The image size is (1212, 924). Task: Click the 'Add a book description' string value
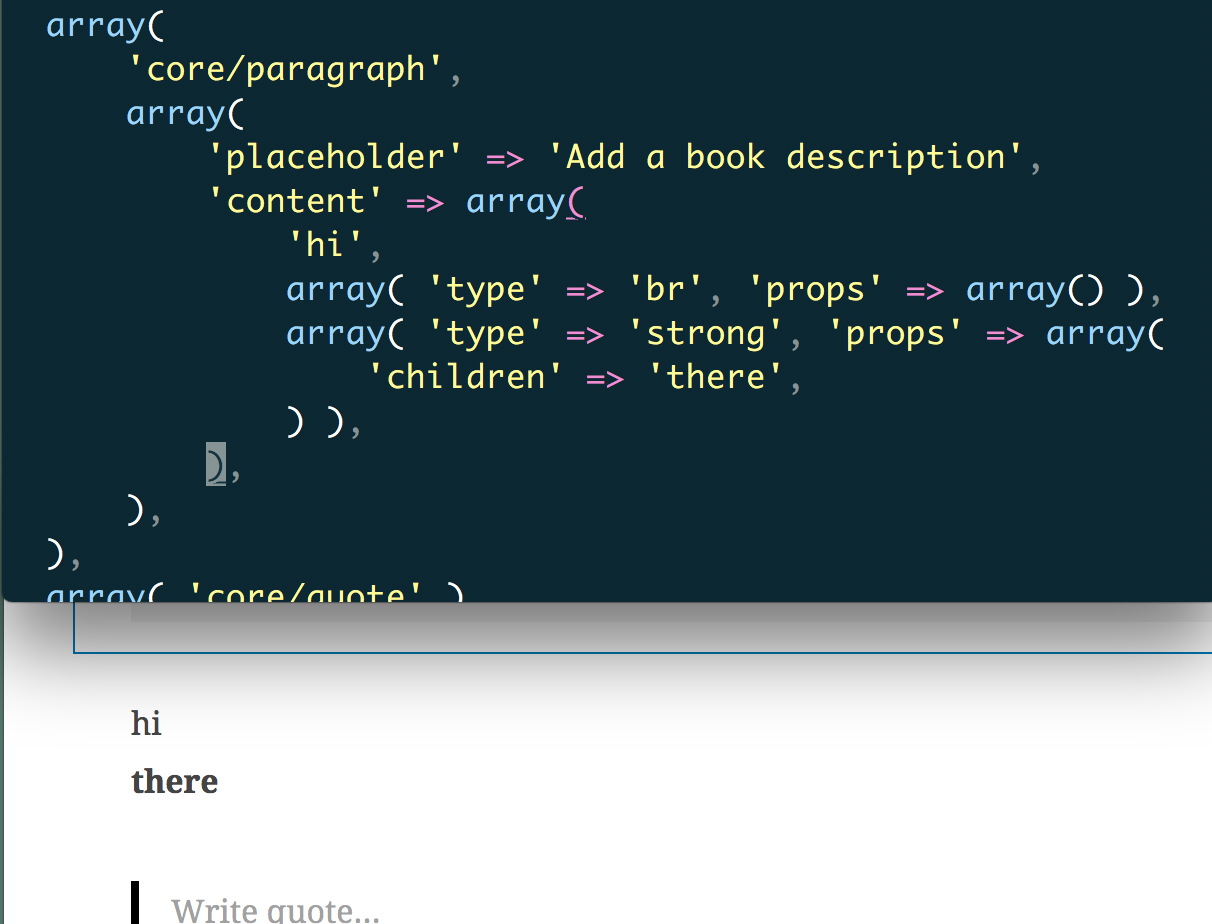click(789, 156)
